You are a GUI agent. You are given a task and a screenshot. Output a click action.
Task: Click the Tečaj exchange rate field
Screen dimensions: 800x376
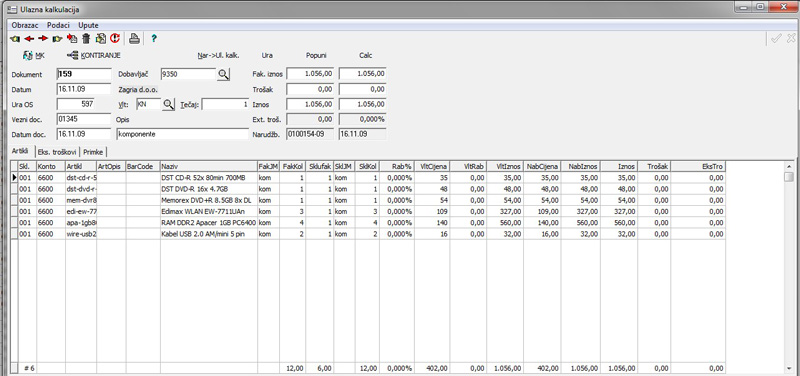pos(225,105)
